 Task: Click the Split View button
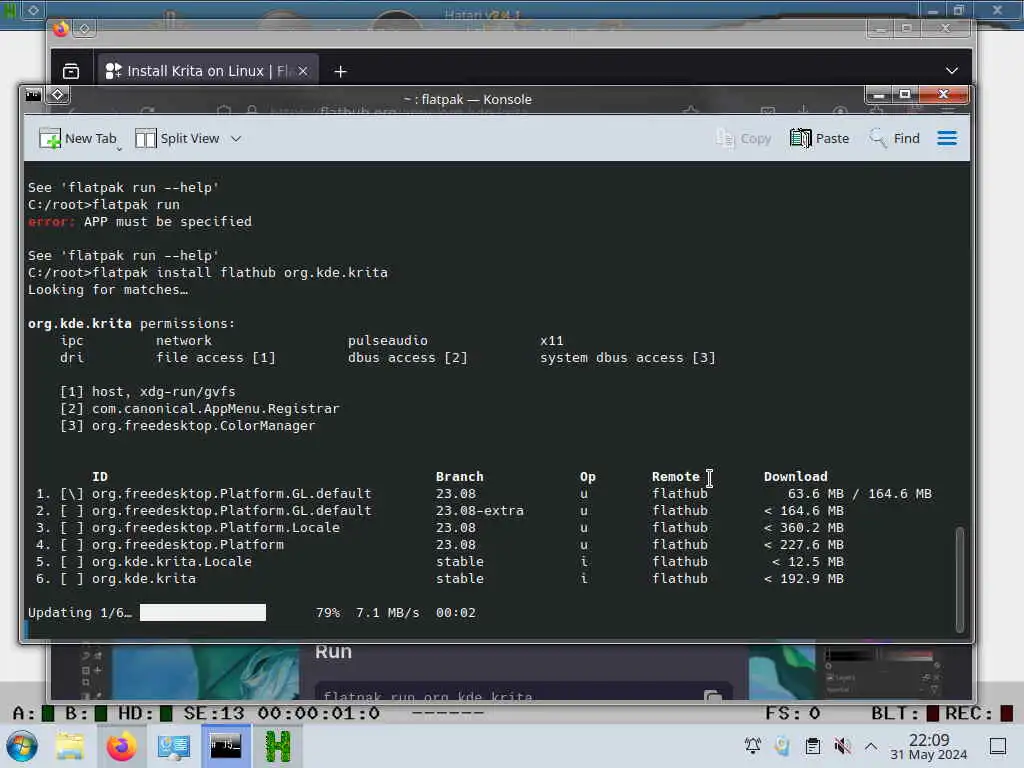[178, 138]
